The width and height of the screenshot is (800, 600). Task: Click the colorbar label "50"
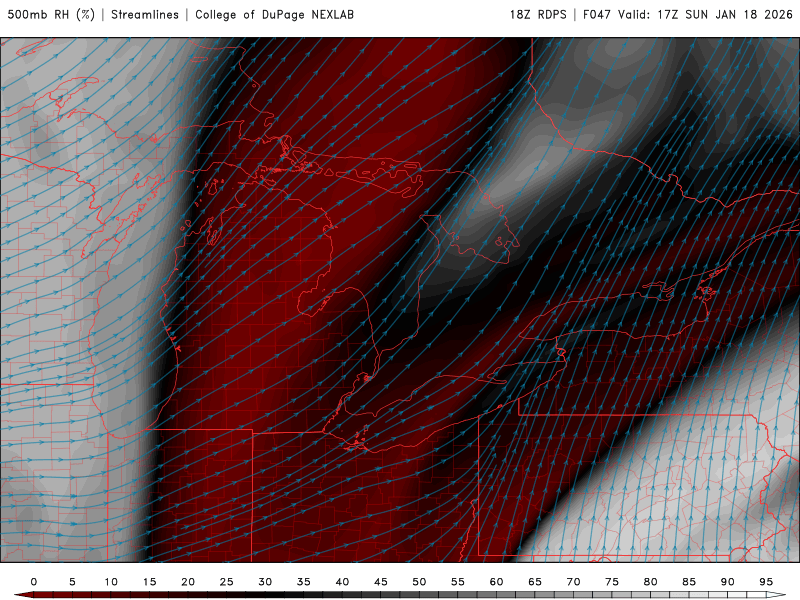click(x=419, y=582)
